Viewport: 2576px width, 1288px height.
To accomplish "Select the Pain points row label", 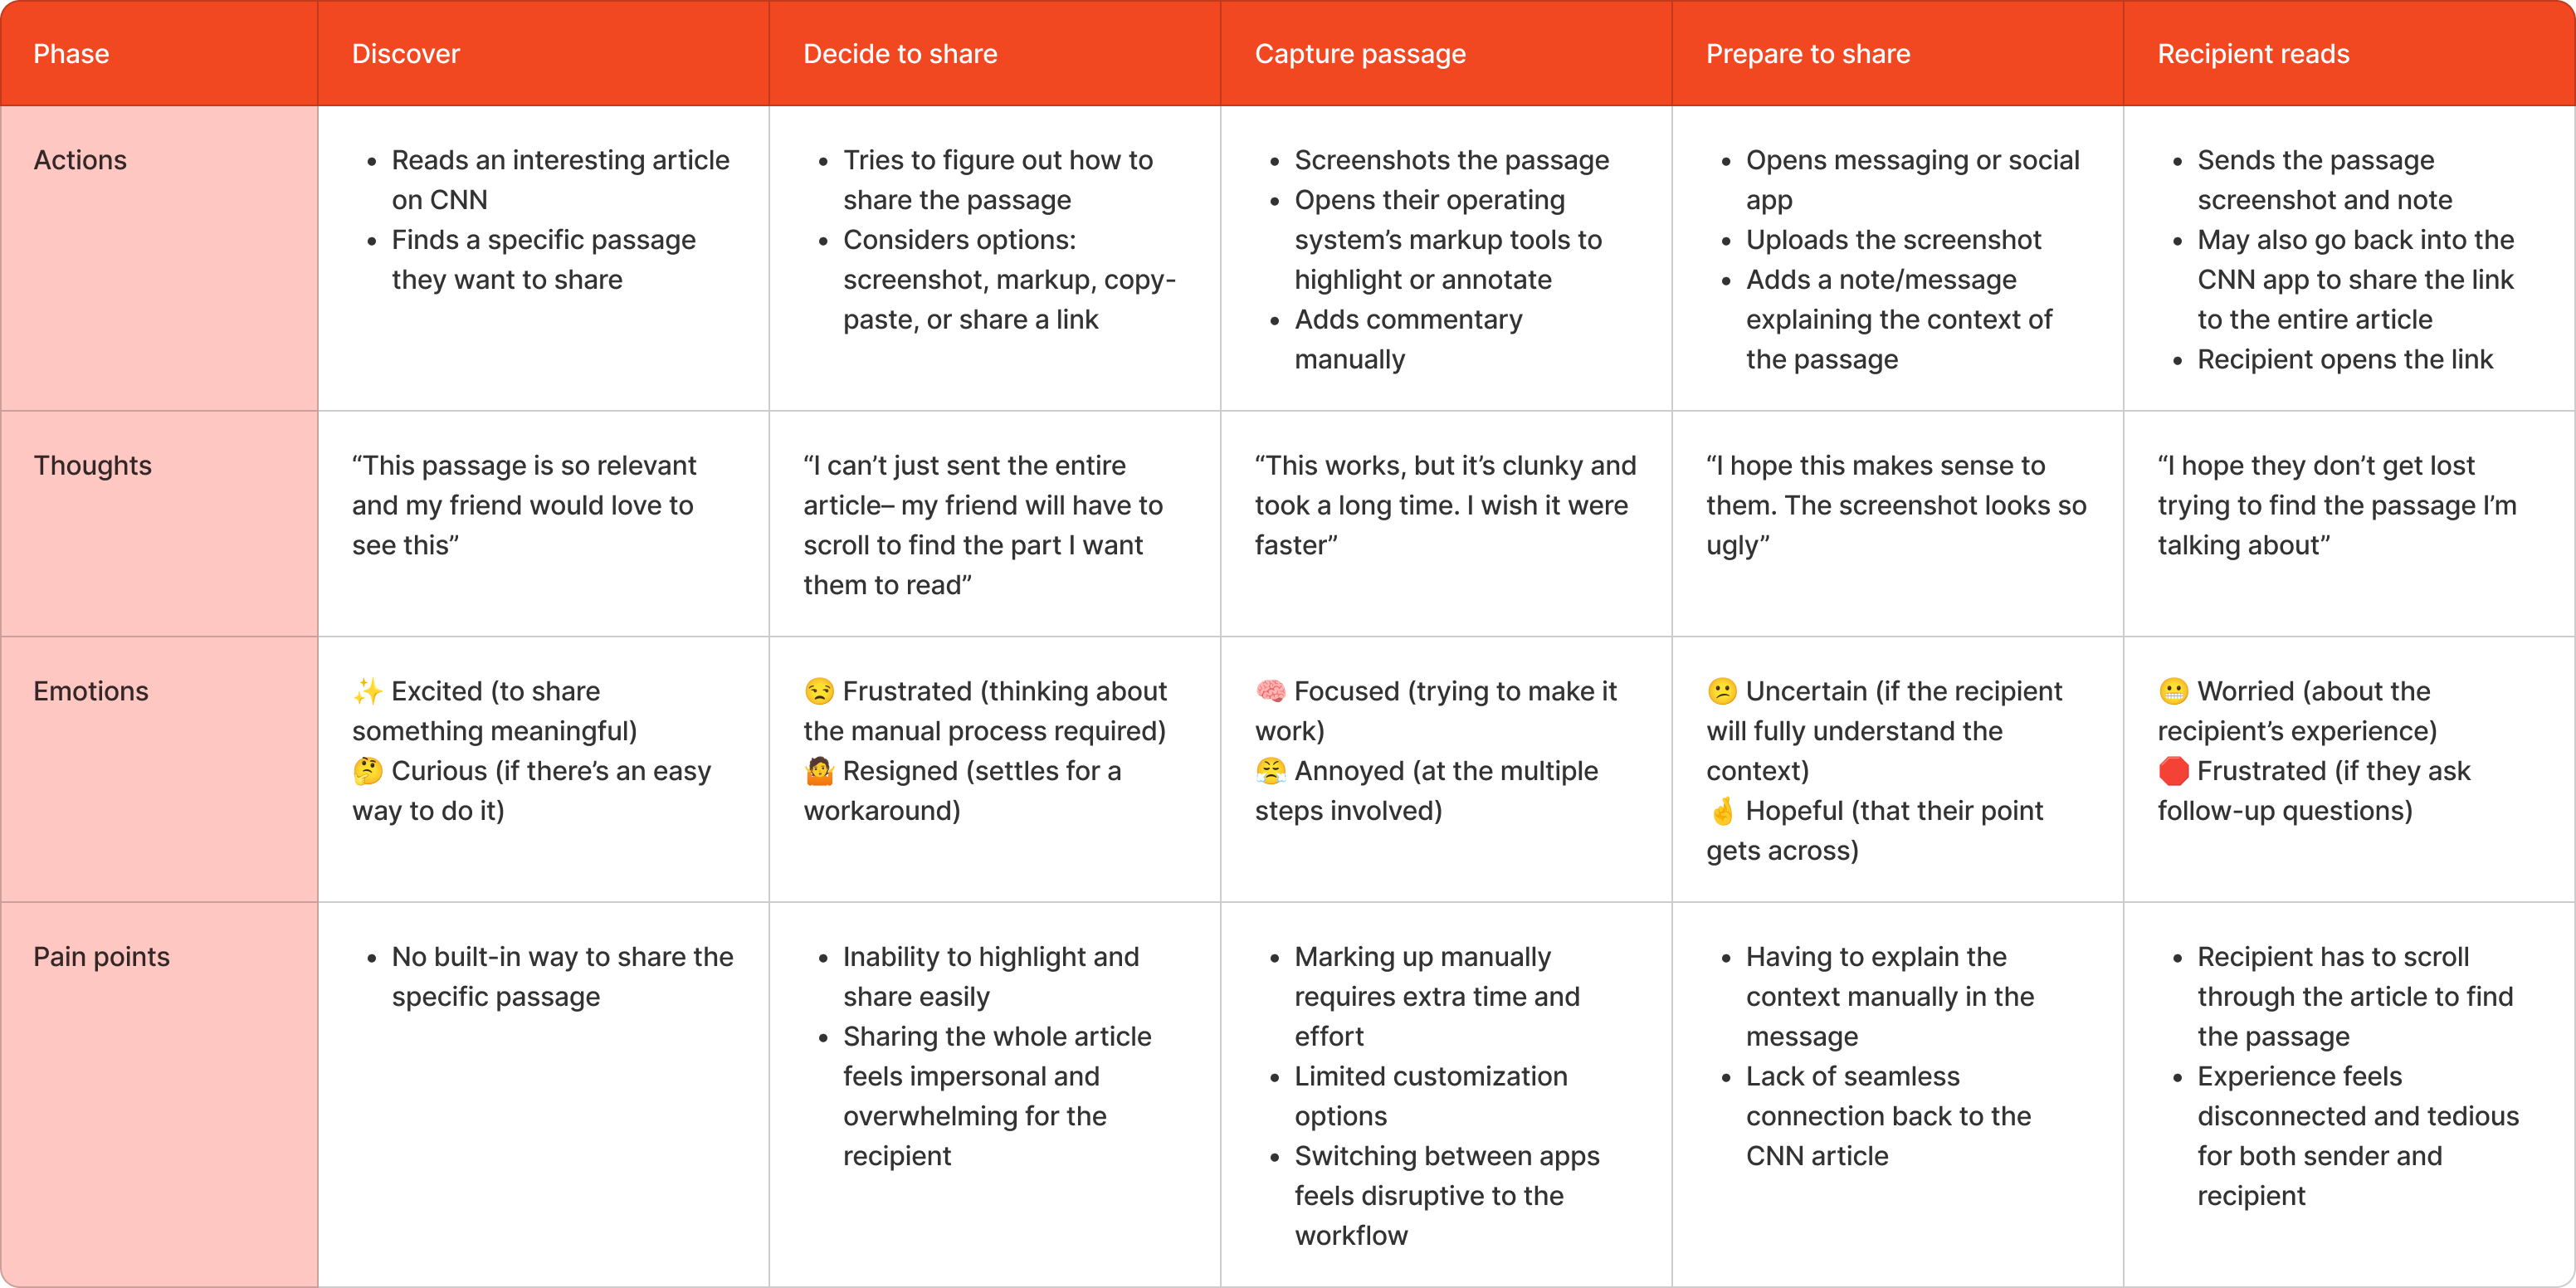I will pos(102,957).
